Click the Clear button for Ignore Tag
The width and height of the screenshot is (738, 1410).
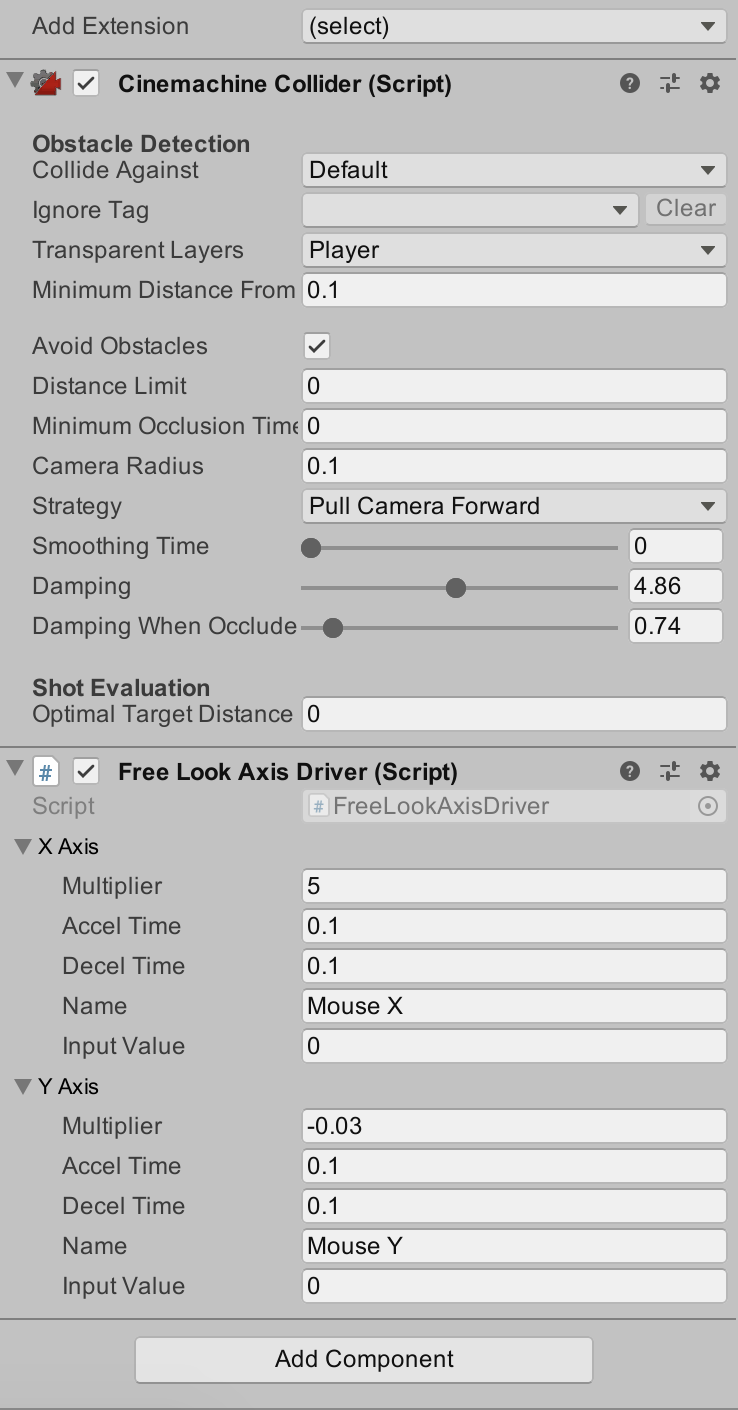(686, 209)
